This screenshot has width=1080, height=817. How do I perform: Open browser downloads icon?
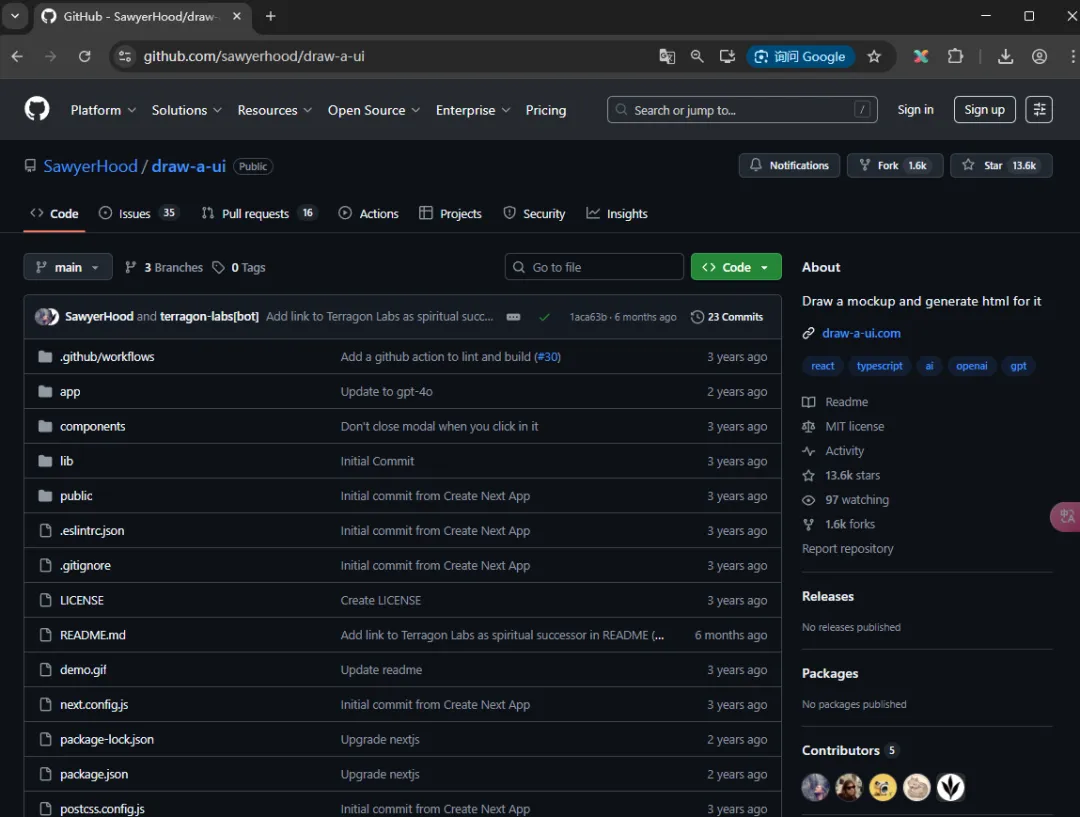point(1005,56)
